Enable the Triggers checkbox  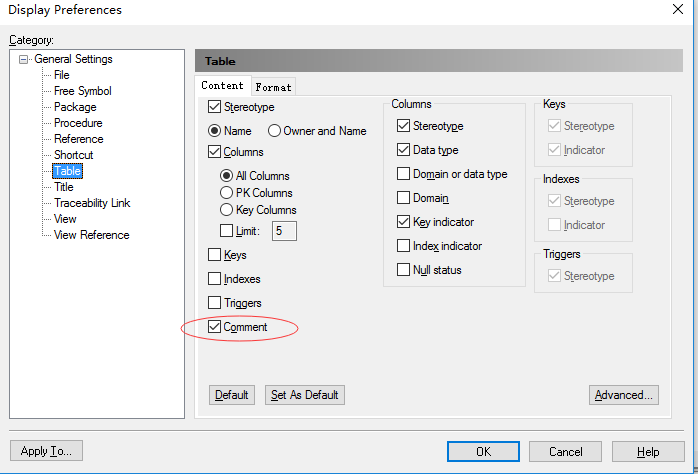click(214, 303)
